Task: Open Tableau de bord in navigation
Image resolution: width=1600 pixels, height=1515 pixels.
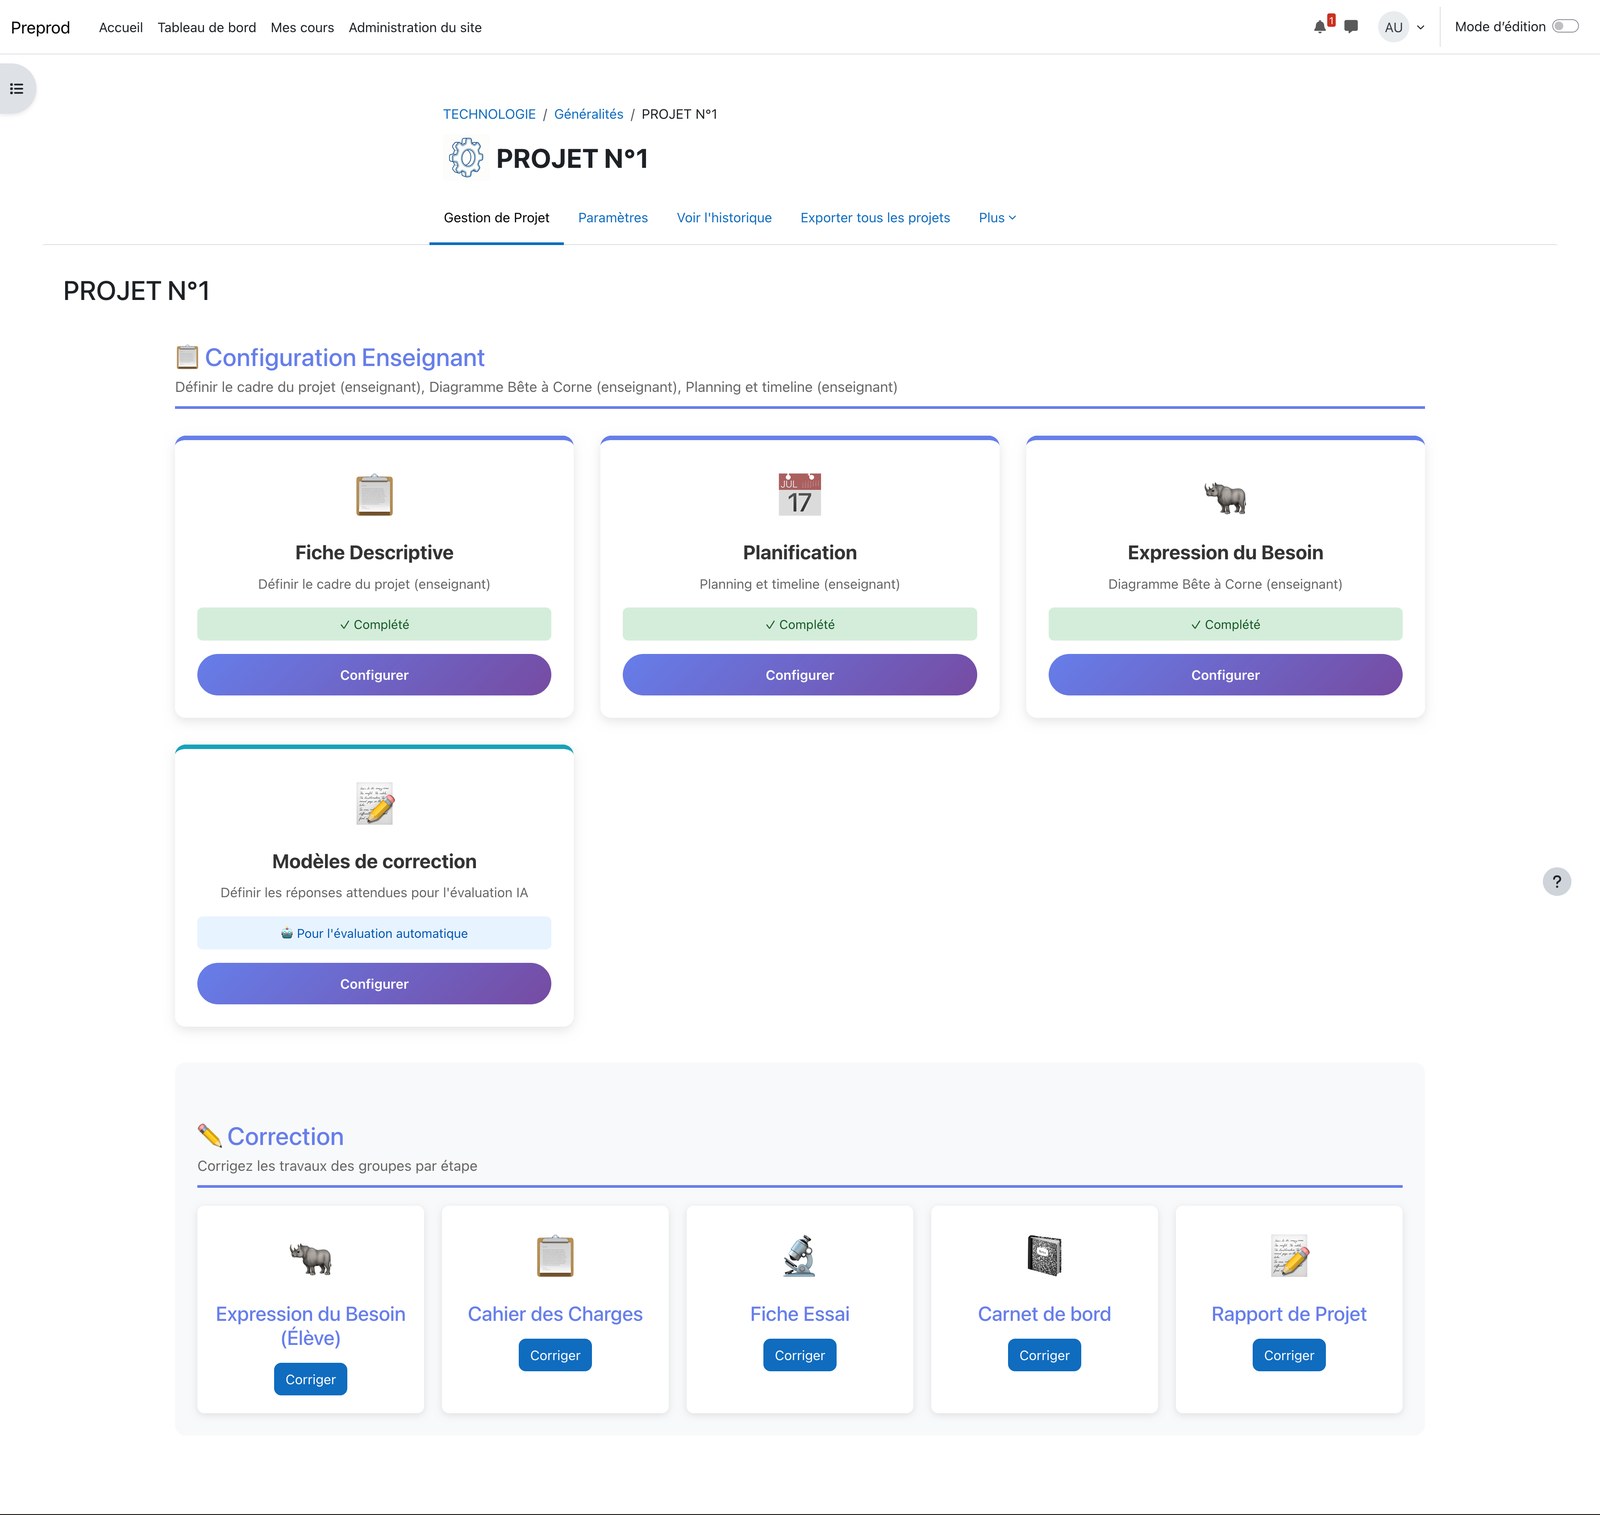Action: 207,27
